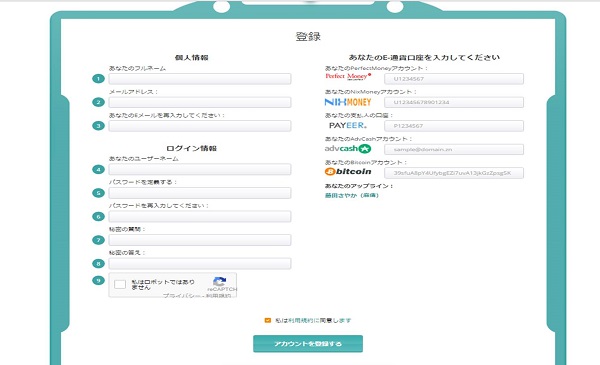Click the re-enter email input field
The width and height of the screenshot is (600, 365).
200,126
